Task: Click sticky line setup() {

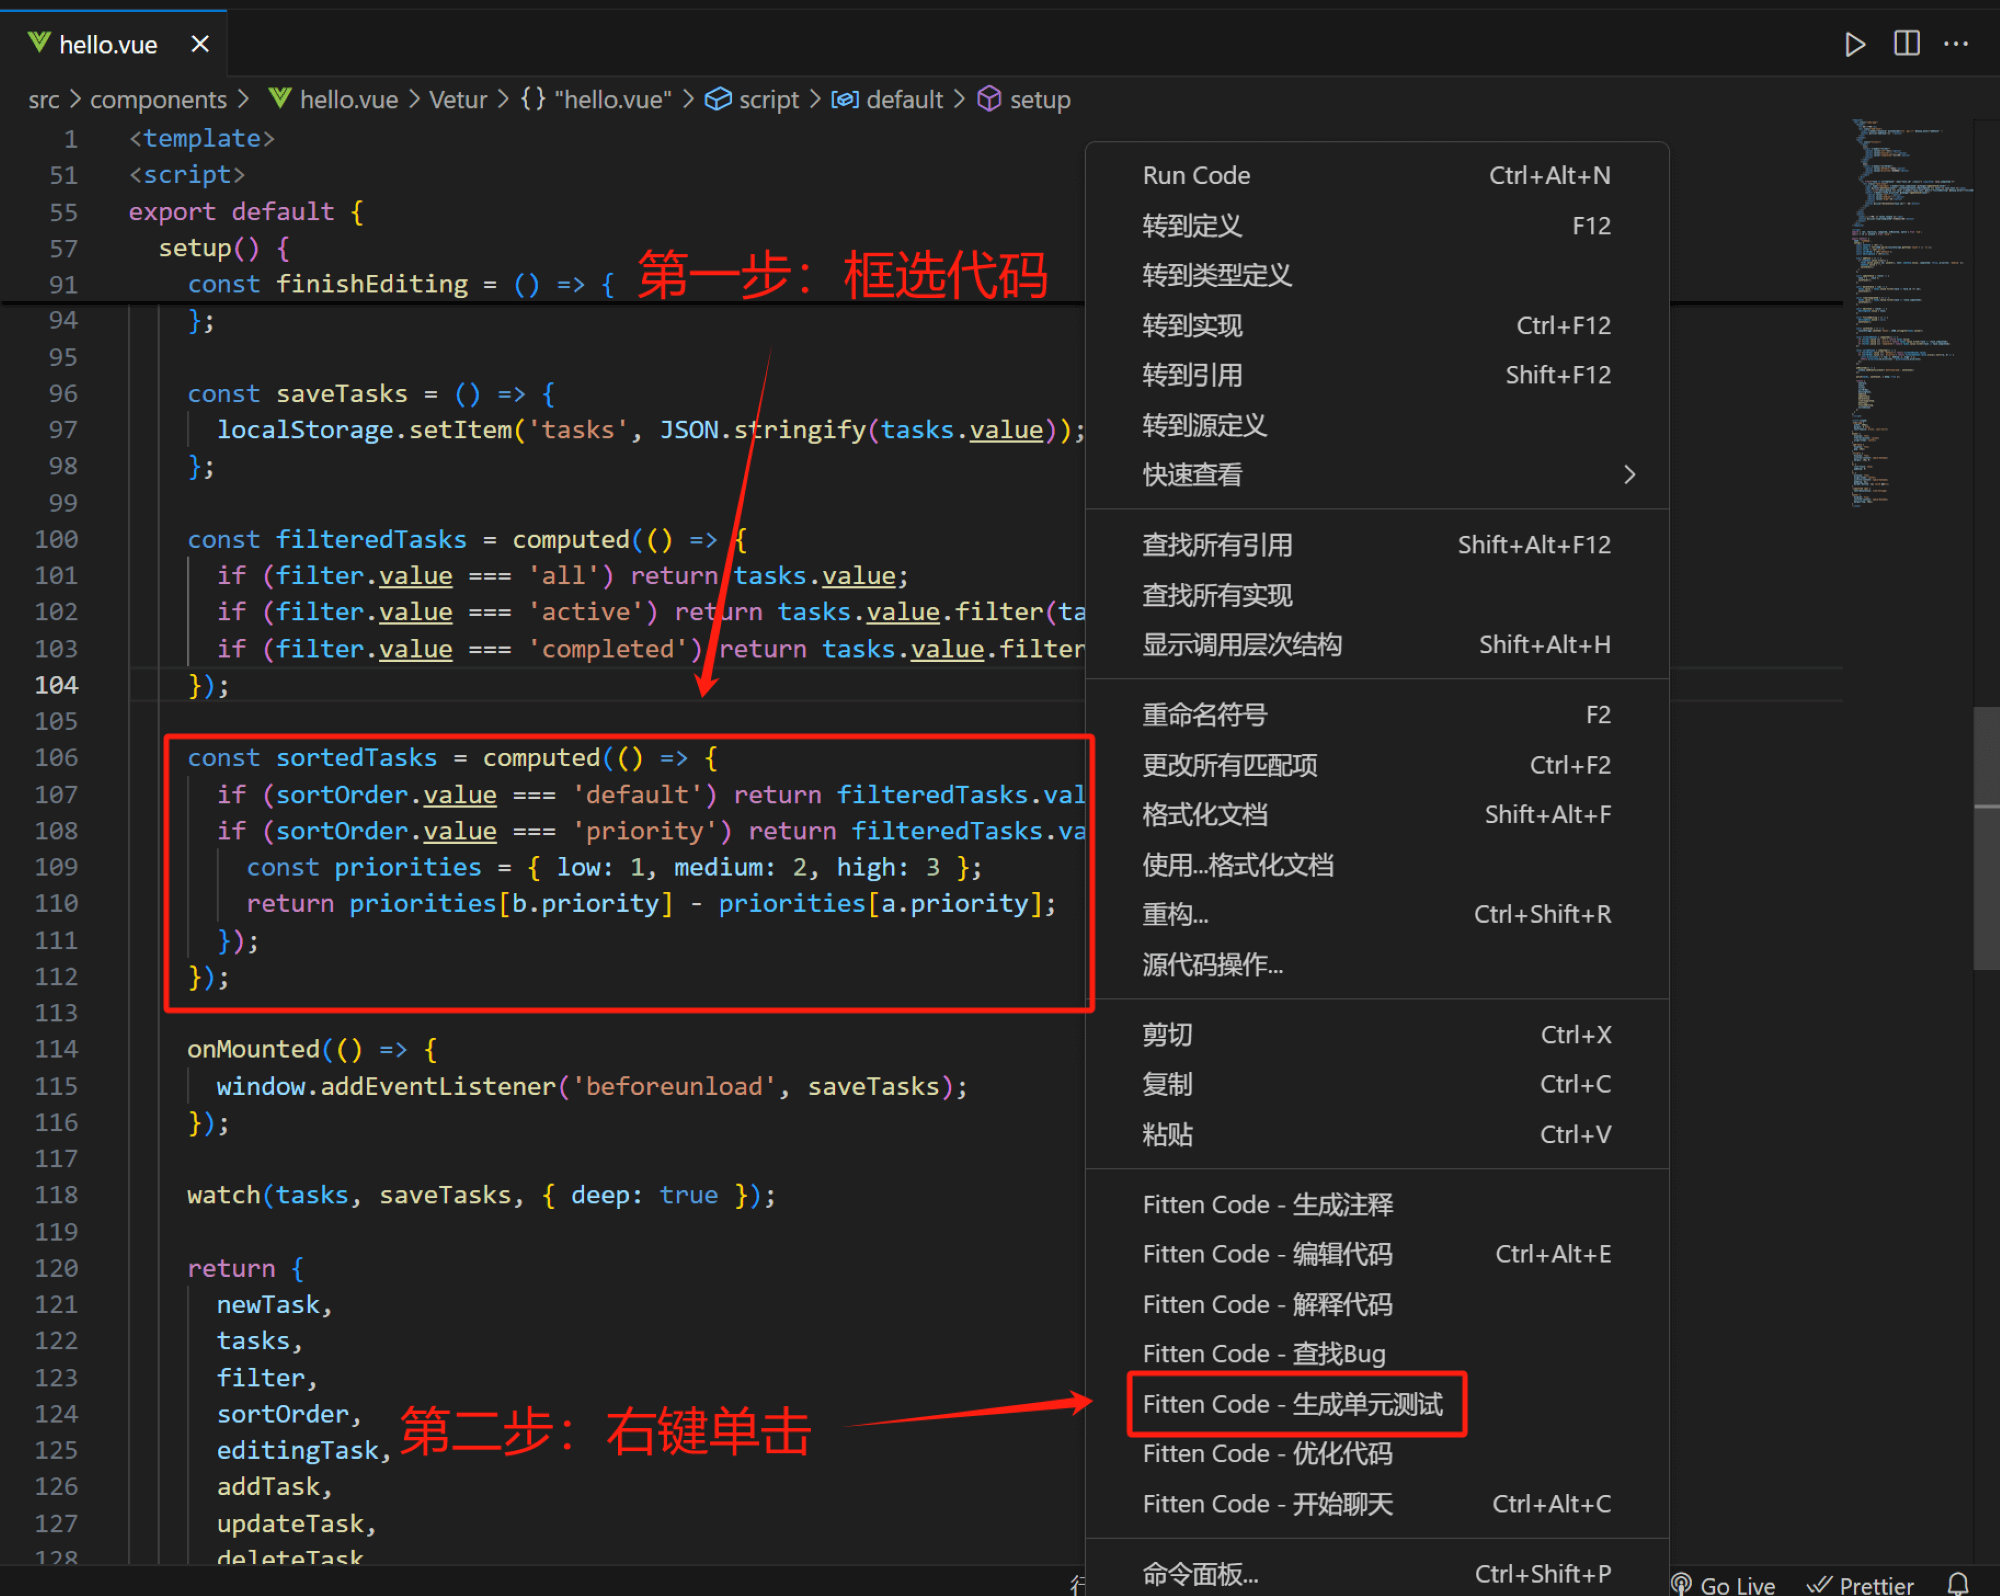Action: click(x=224, y=248)
